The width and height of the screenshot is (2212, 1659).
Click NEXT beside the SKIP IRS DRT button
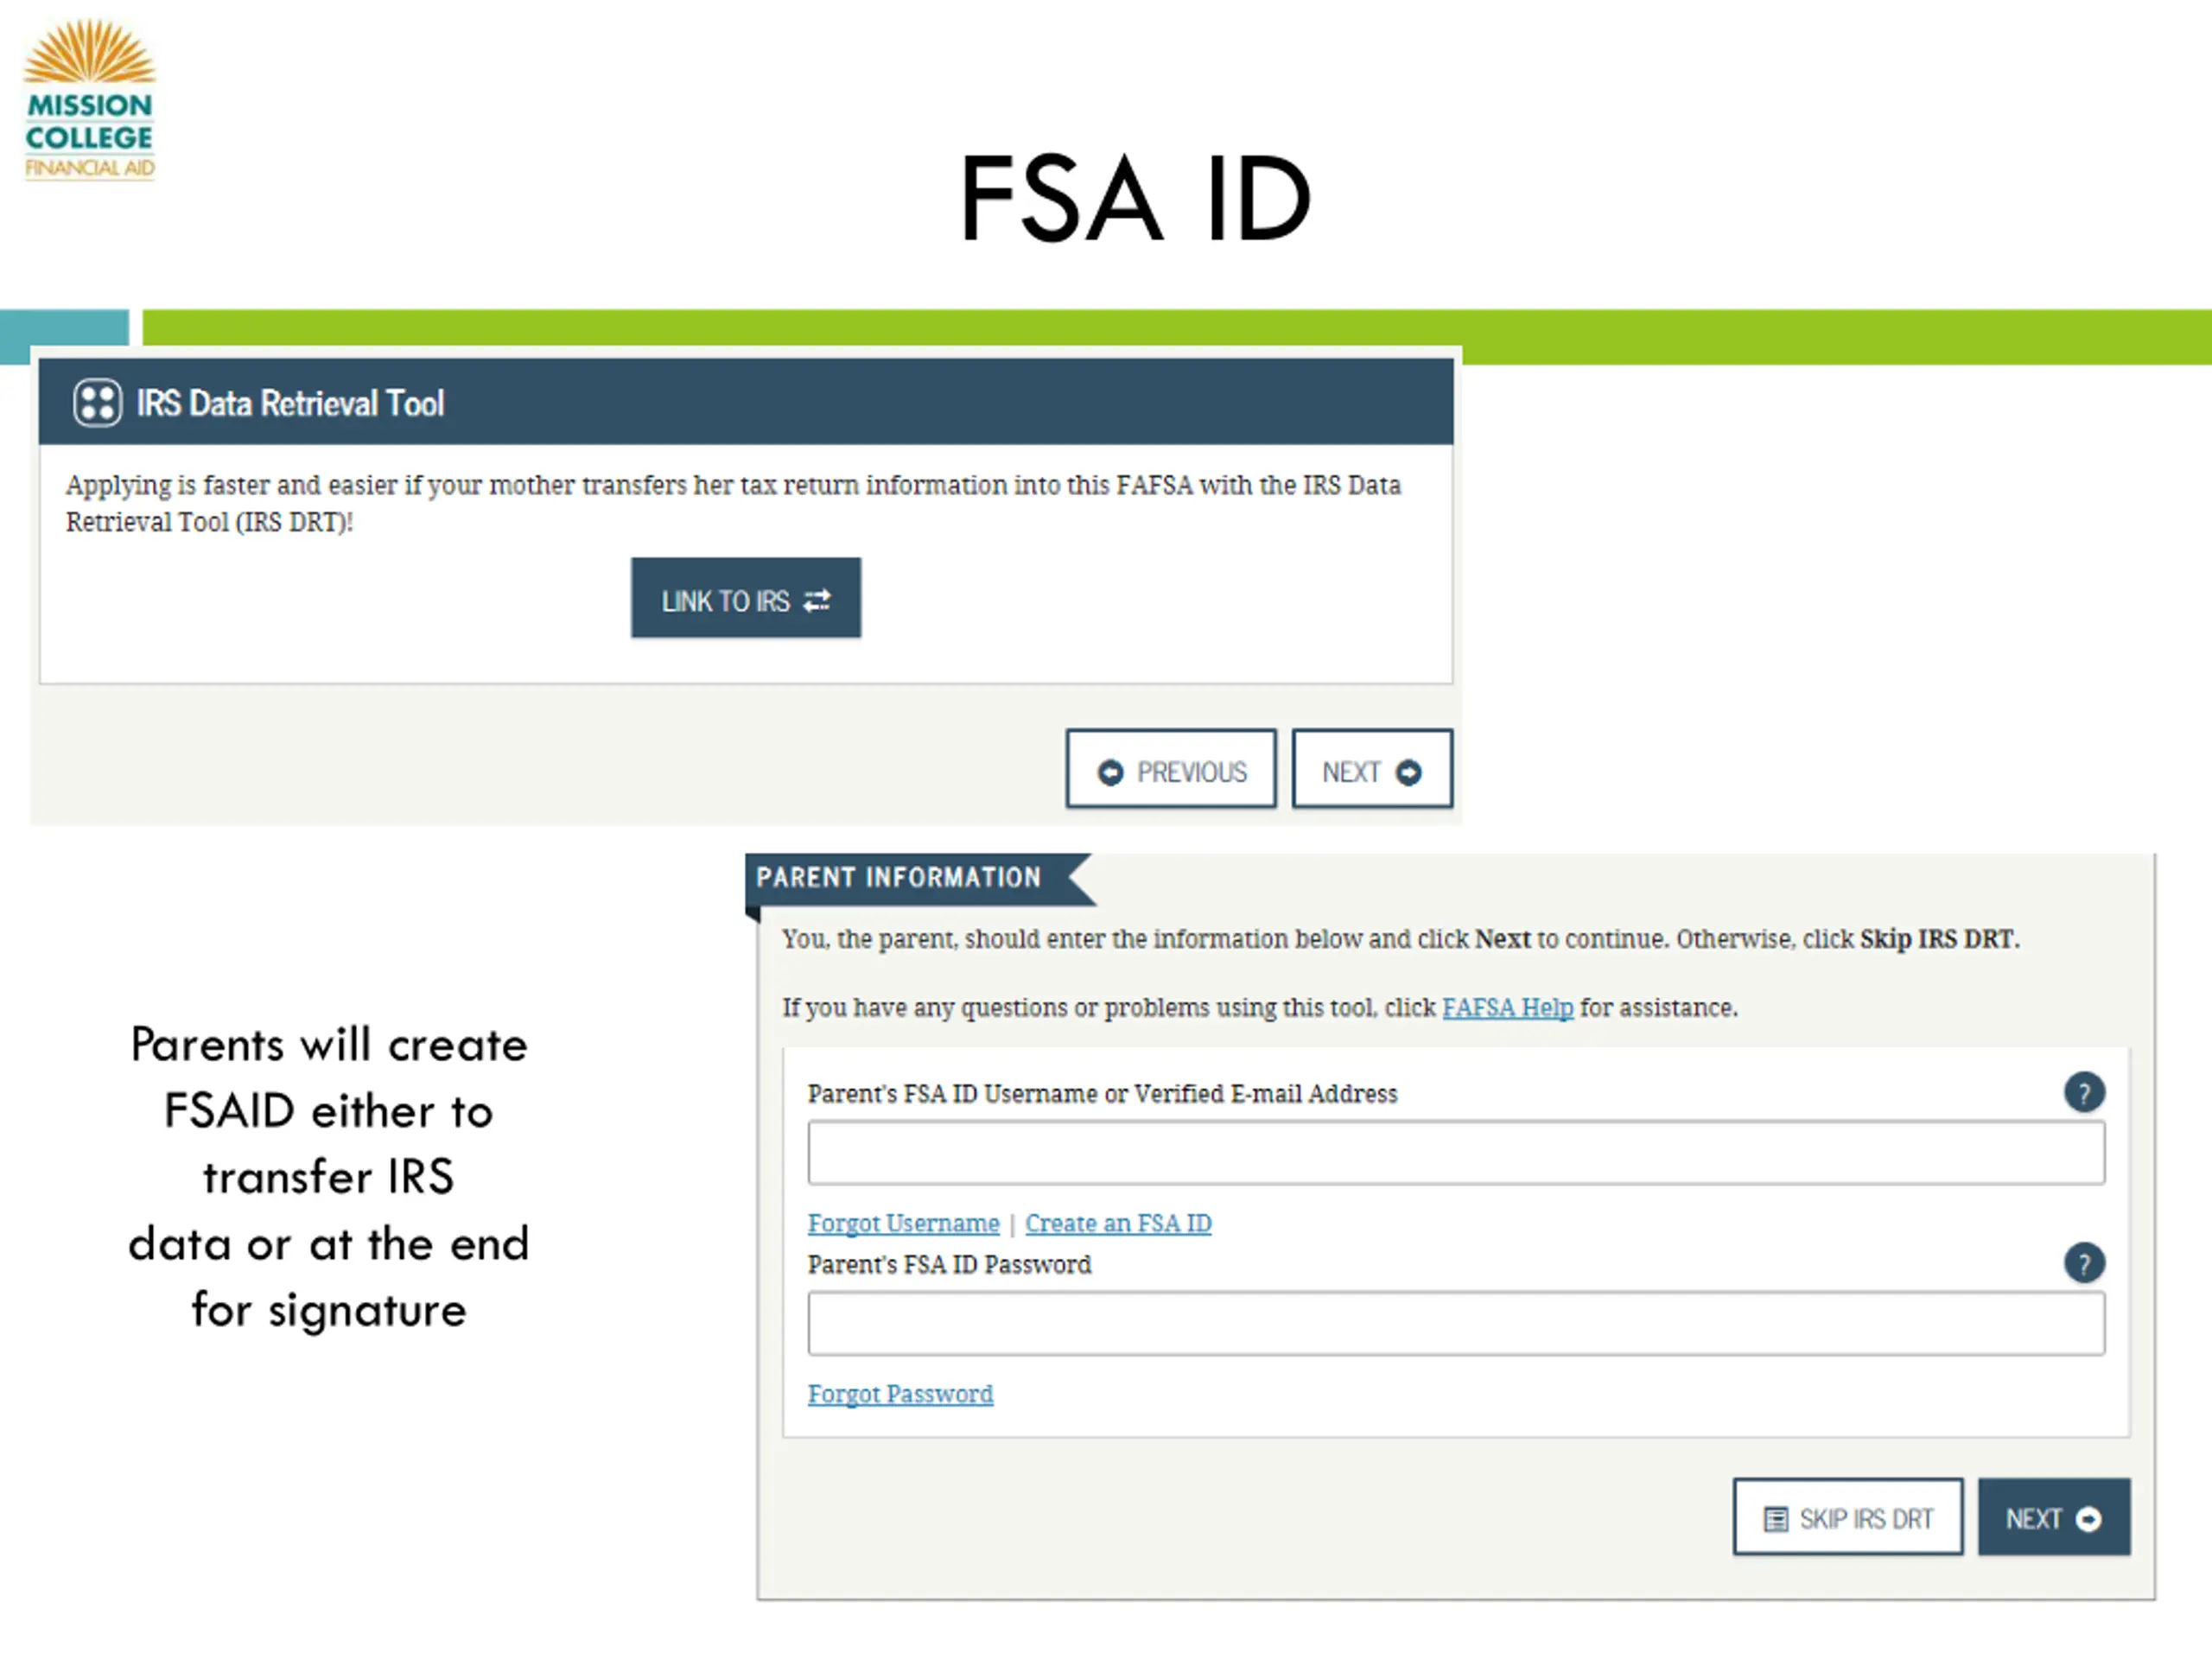click(x=2053, y=1518)
